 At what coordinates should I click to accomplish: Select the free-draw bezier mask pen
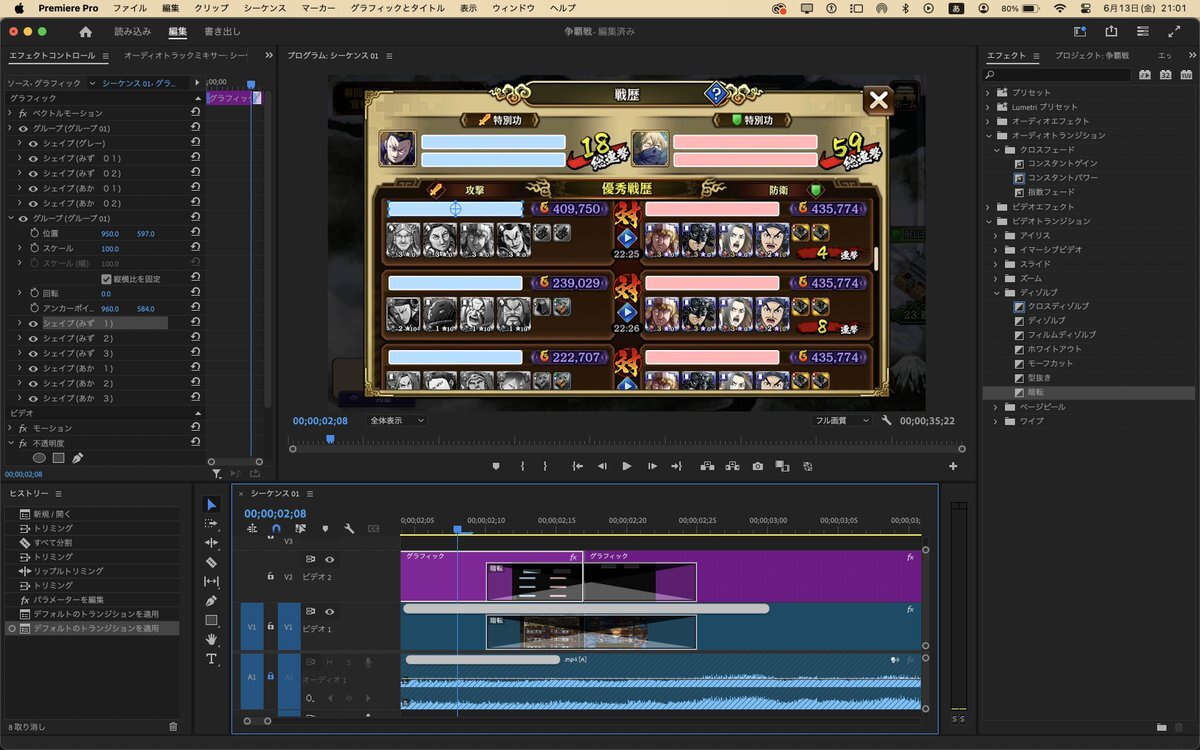(77, 458)
